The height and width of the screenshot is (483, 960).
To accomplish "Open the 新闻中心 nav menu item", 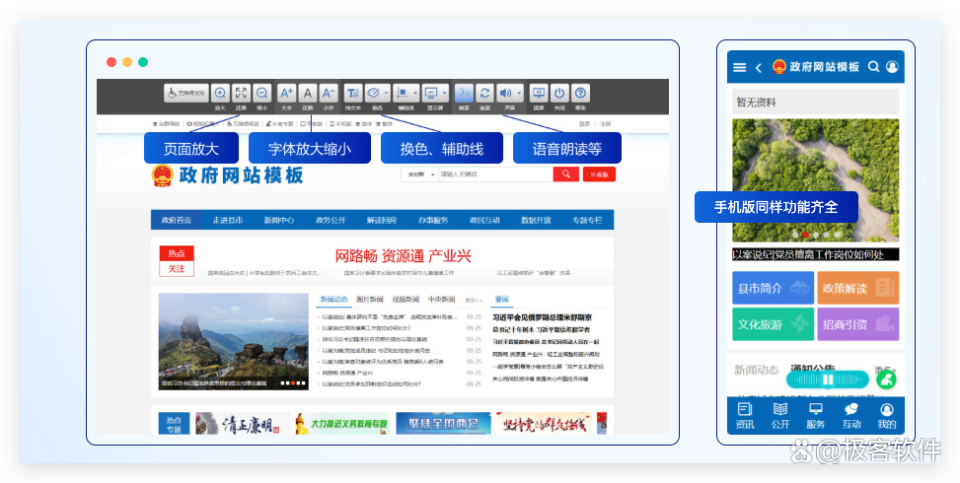I will (x=279, y=220).
